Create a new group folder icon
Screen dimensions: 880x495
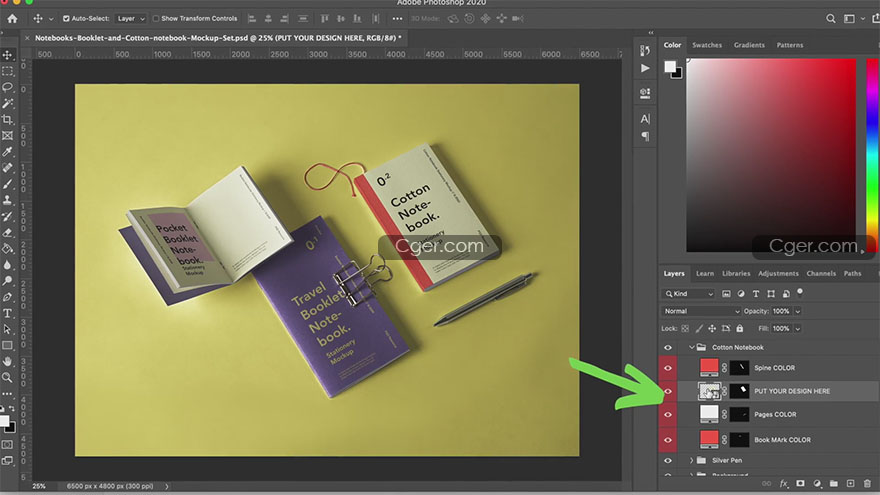pyautogui.click(x=834, y=483)
